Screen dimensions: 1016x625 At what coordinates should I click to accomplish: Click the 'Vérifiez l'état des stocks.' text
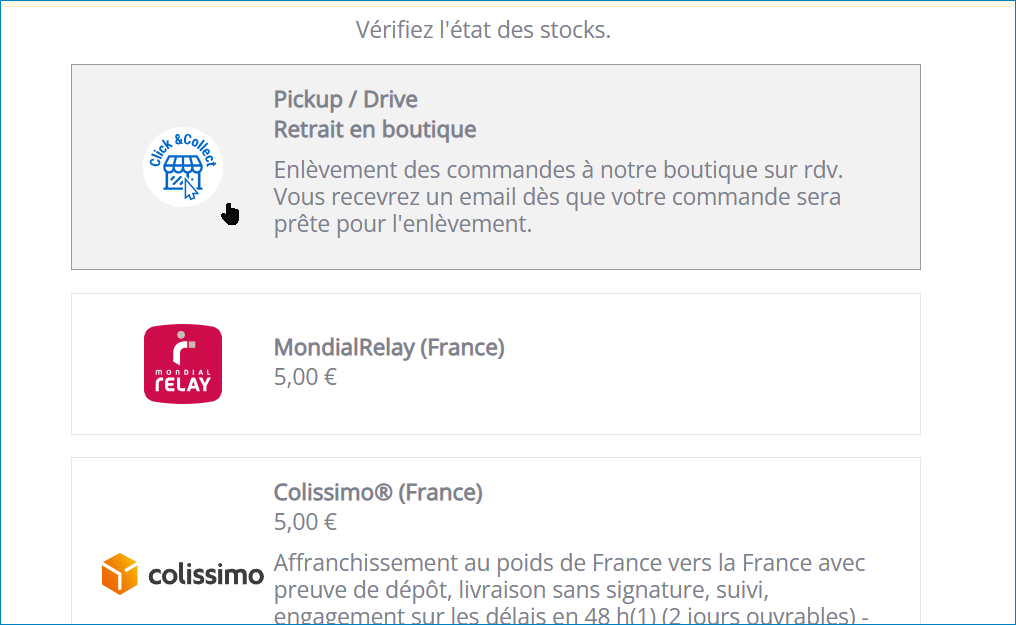[483, 30]
